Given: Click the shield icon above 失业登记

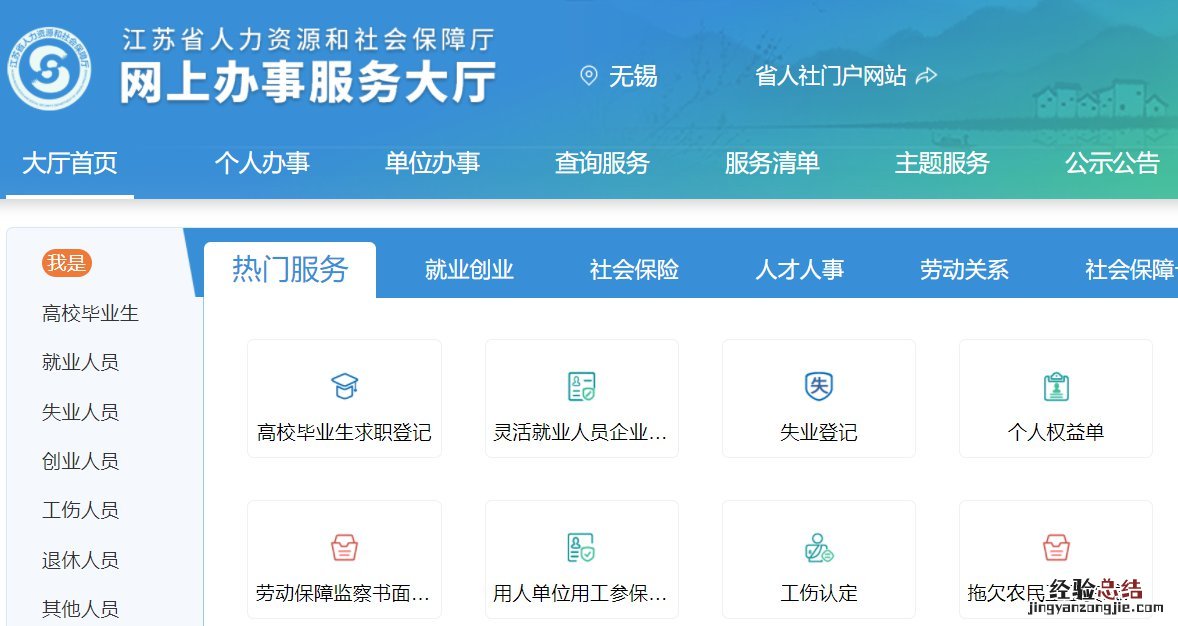Looking at the screenshot, I should click(x=819, y=386).
